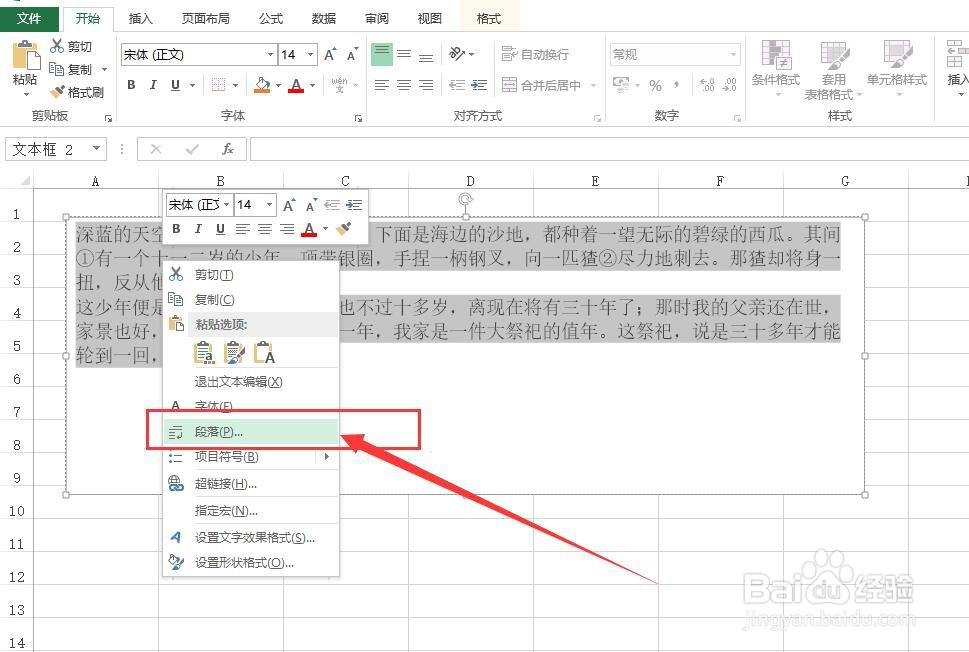Increase indent in the ribbon alignment group
The height and width of the screenshot is (652, 969).
coord(479,85)
